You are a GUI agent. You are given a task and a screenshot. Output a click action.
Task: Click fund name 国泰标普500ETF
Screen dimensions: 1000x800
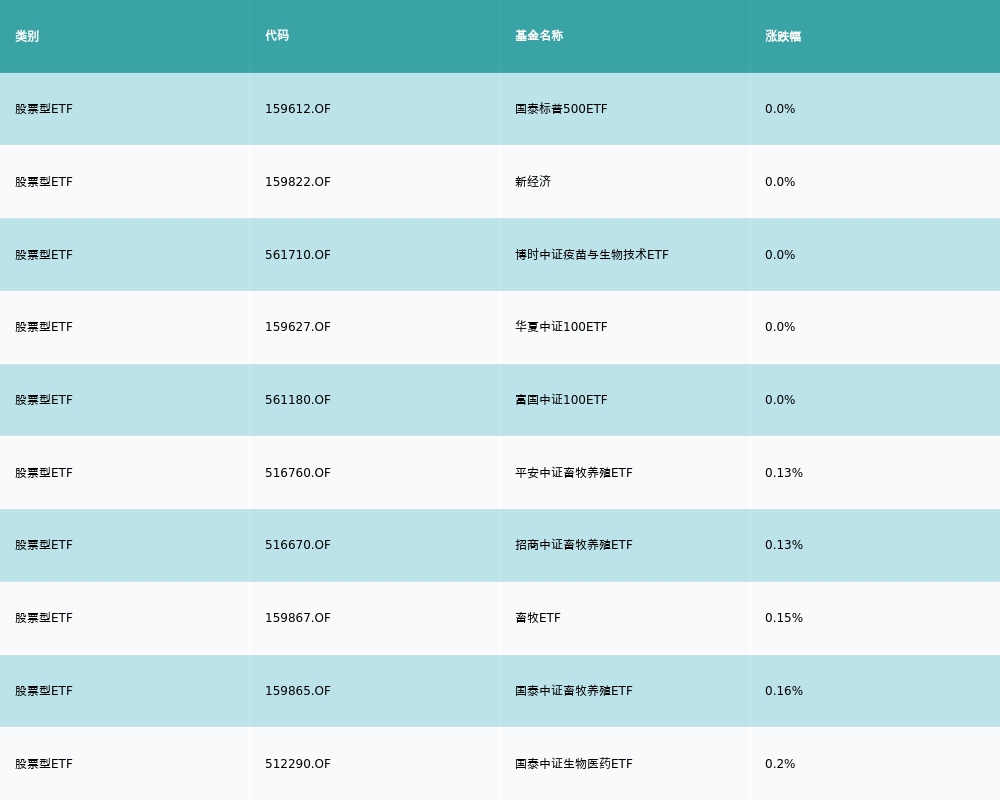click(x=561, y=108)
